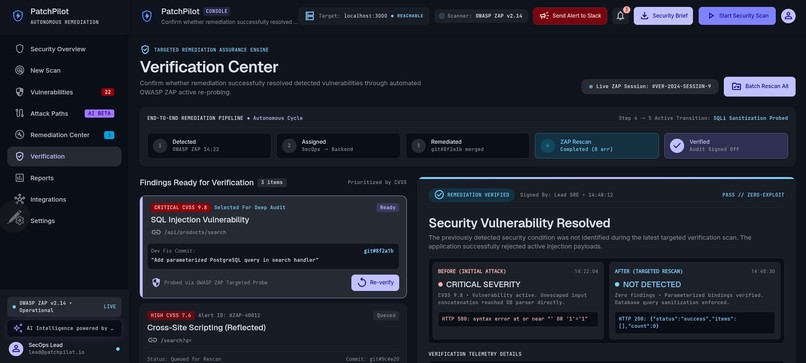Image resolution: width=806 pixels, height=363 pixels.
Task: Click the Verification shield-check icon
Action: 20,156
